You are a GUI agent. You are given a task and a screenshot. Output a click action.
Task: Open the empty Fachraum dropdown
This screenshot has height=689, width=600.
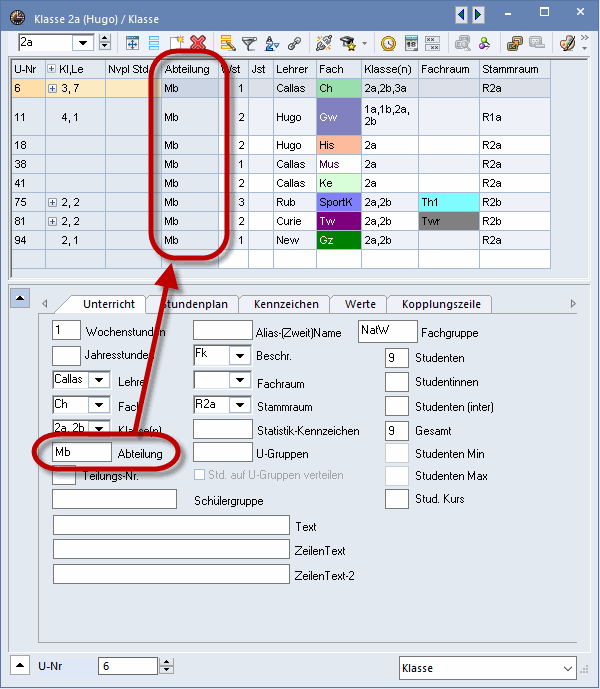[240, 380]
